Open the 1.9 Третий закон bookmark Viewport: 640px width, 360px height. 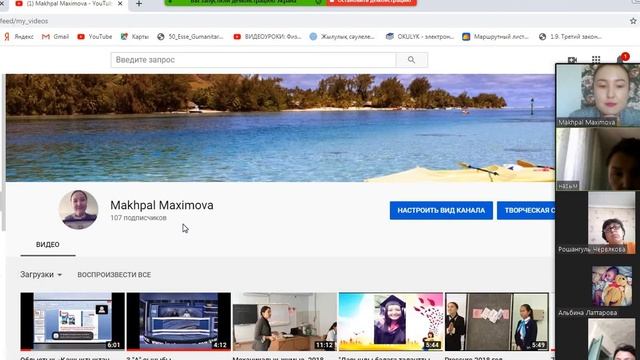(570, 37)
